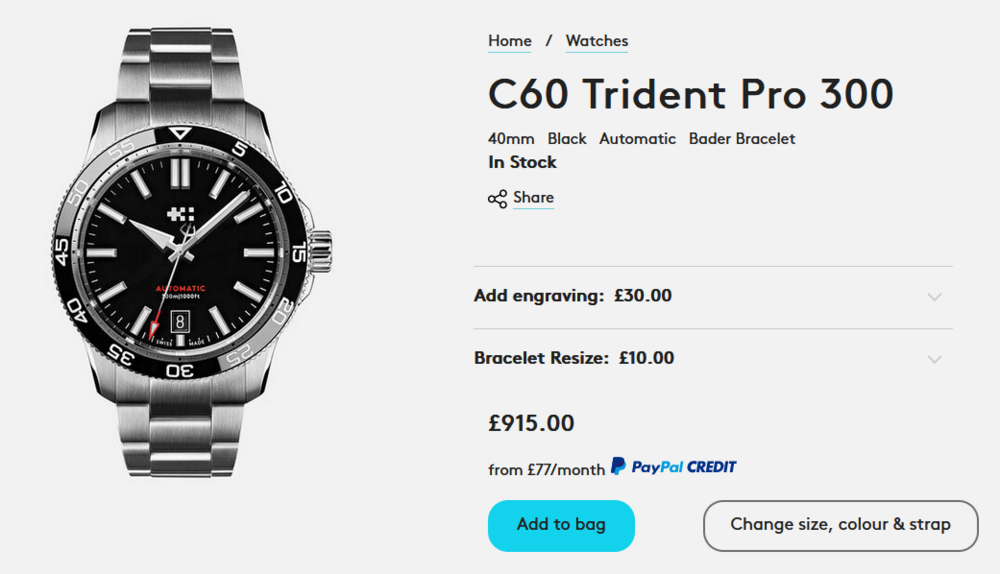Navigate to the Watches breadcrumb
This screenshot has width=1000, height=574.
point(597,41)
